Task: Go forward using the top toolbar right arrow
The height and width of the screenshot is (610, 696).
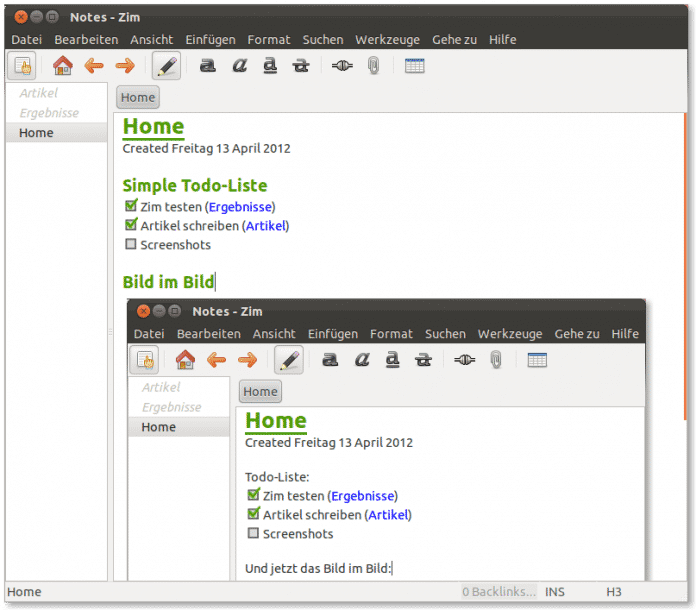Action: 125,66
